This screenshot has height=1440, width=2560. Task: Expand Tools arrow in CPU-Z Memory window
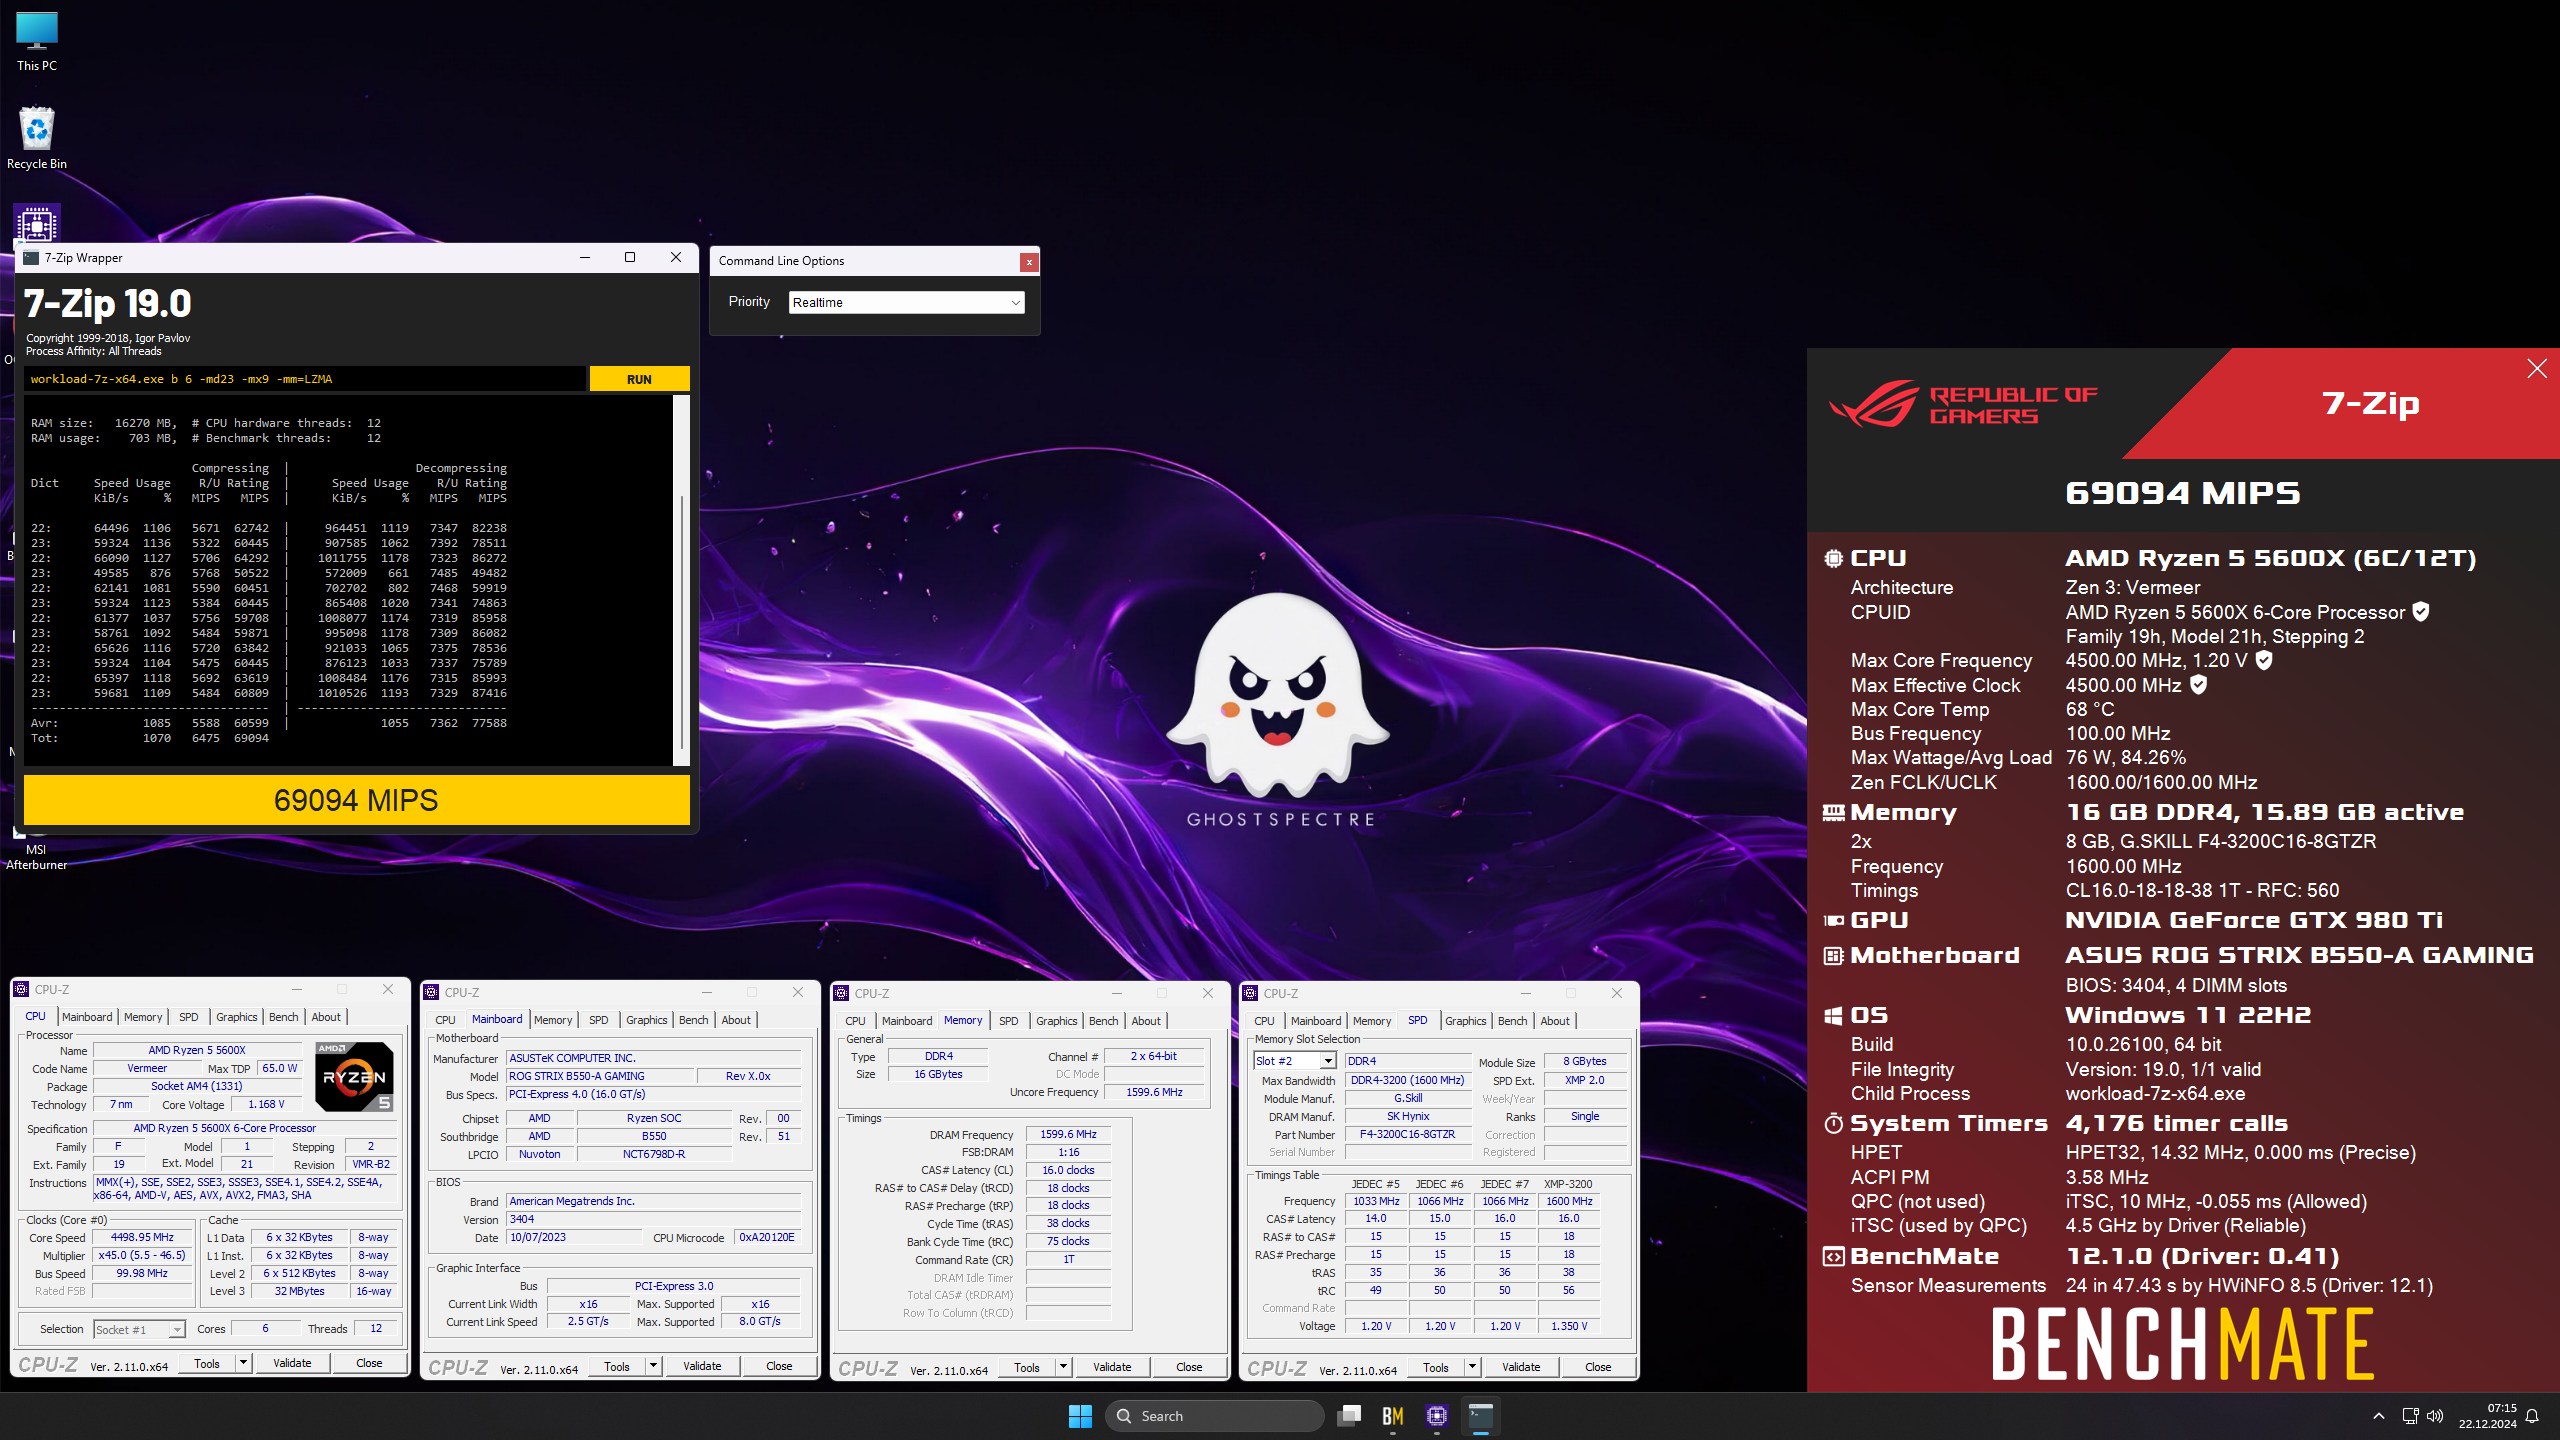(1063, 1367)
